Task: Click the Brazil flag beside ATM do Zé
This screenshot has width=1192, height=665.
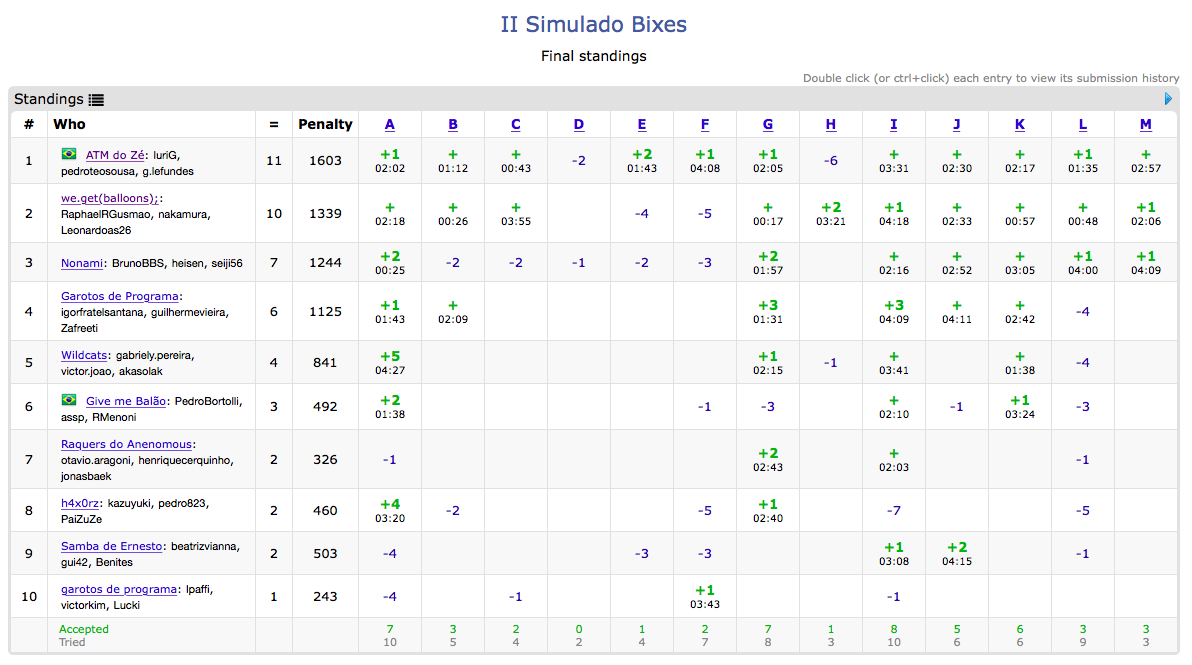Action: coord(69,154)
